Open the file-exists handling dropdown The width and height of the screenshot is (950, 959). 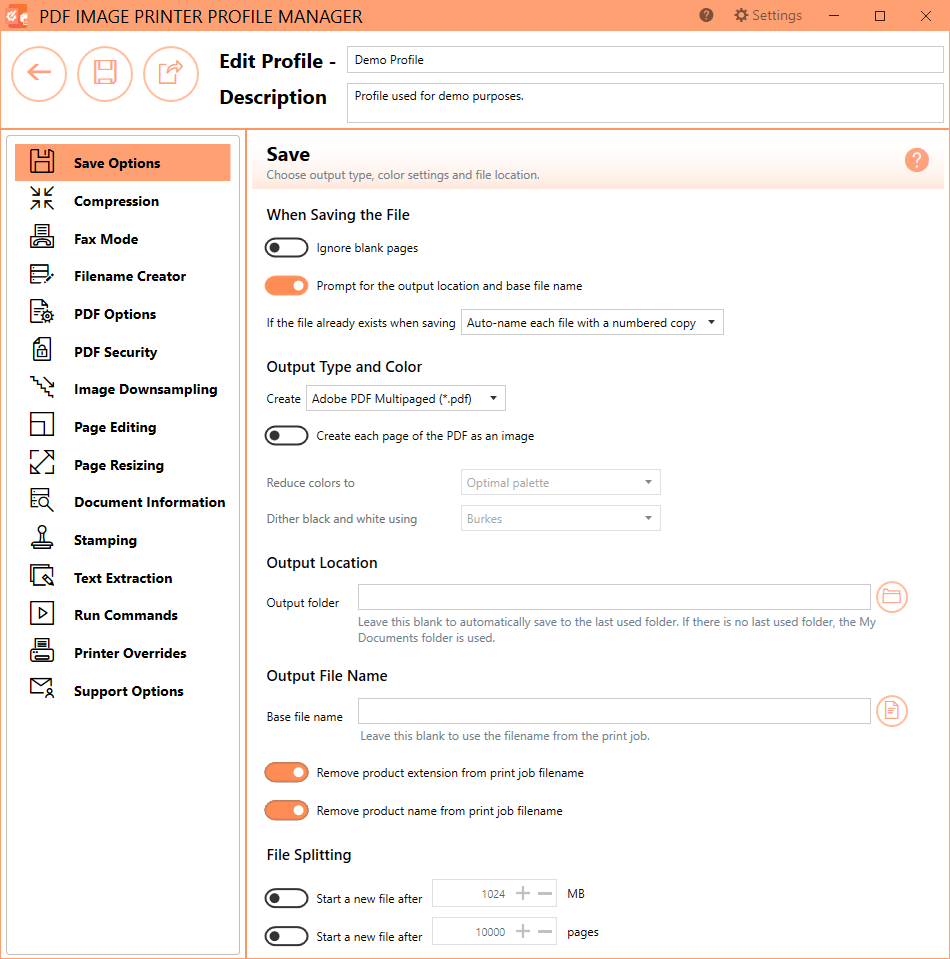592,322
